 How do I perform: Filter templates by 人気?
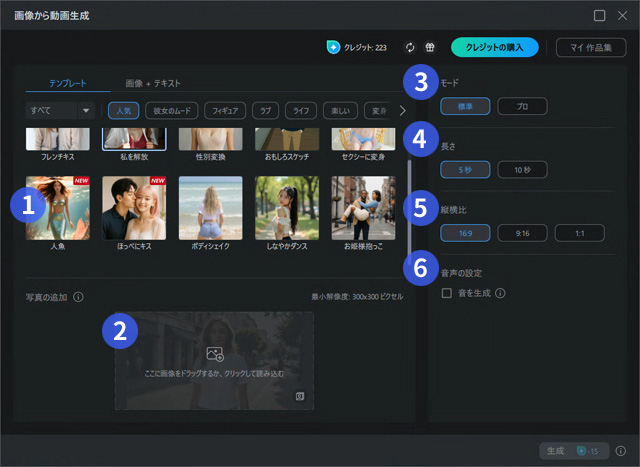[x=124, y=111]
